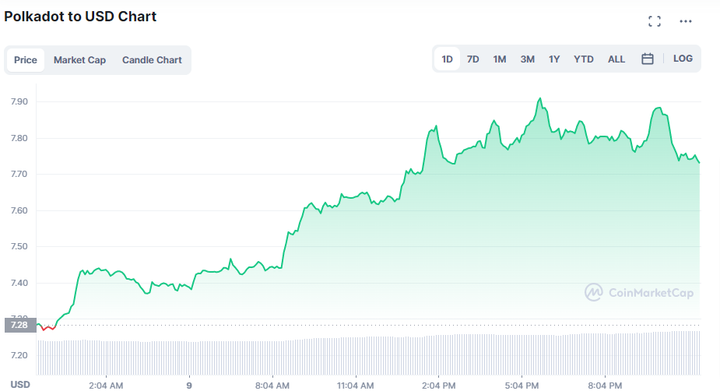Open the three-dot more options menu
Image resolution: width=720 pixels, height=392 pixels.
(686, 21)
